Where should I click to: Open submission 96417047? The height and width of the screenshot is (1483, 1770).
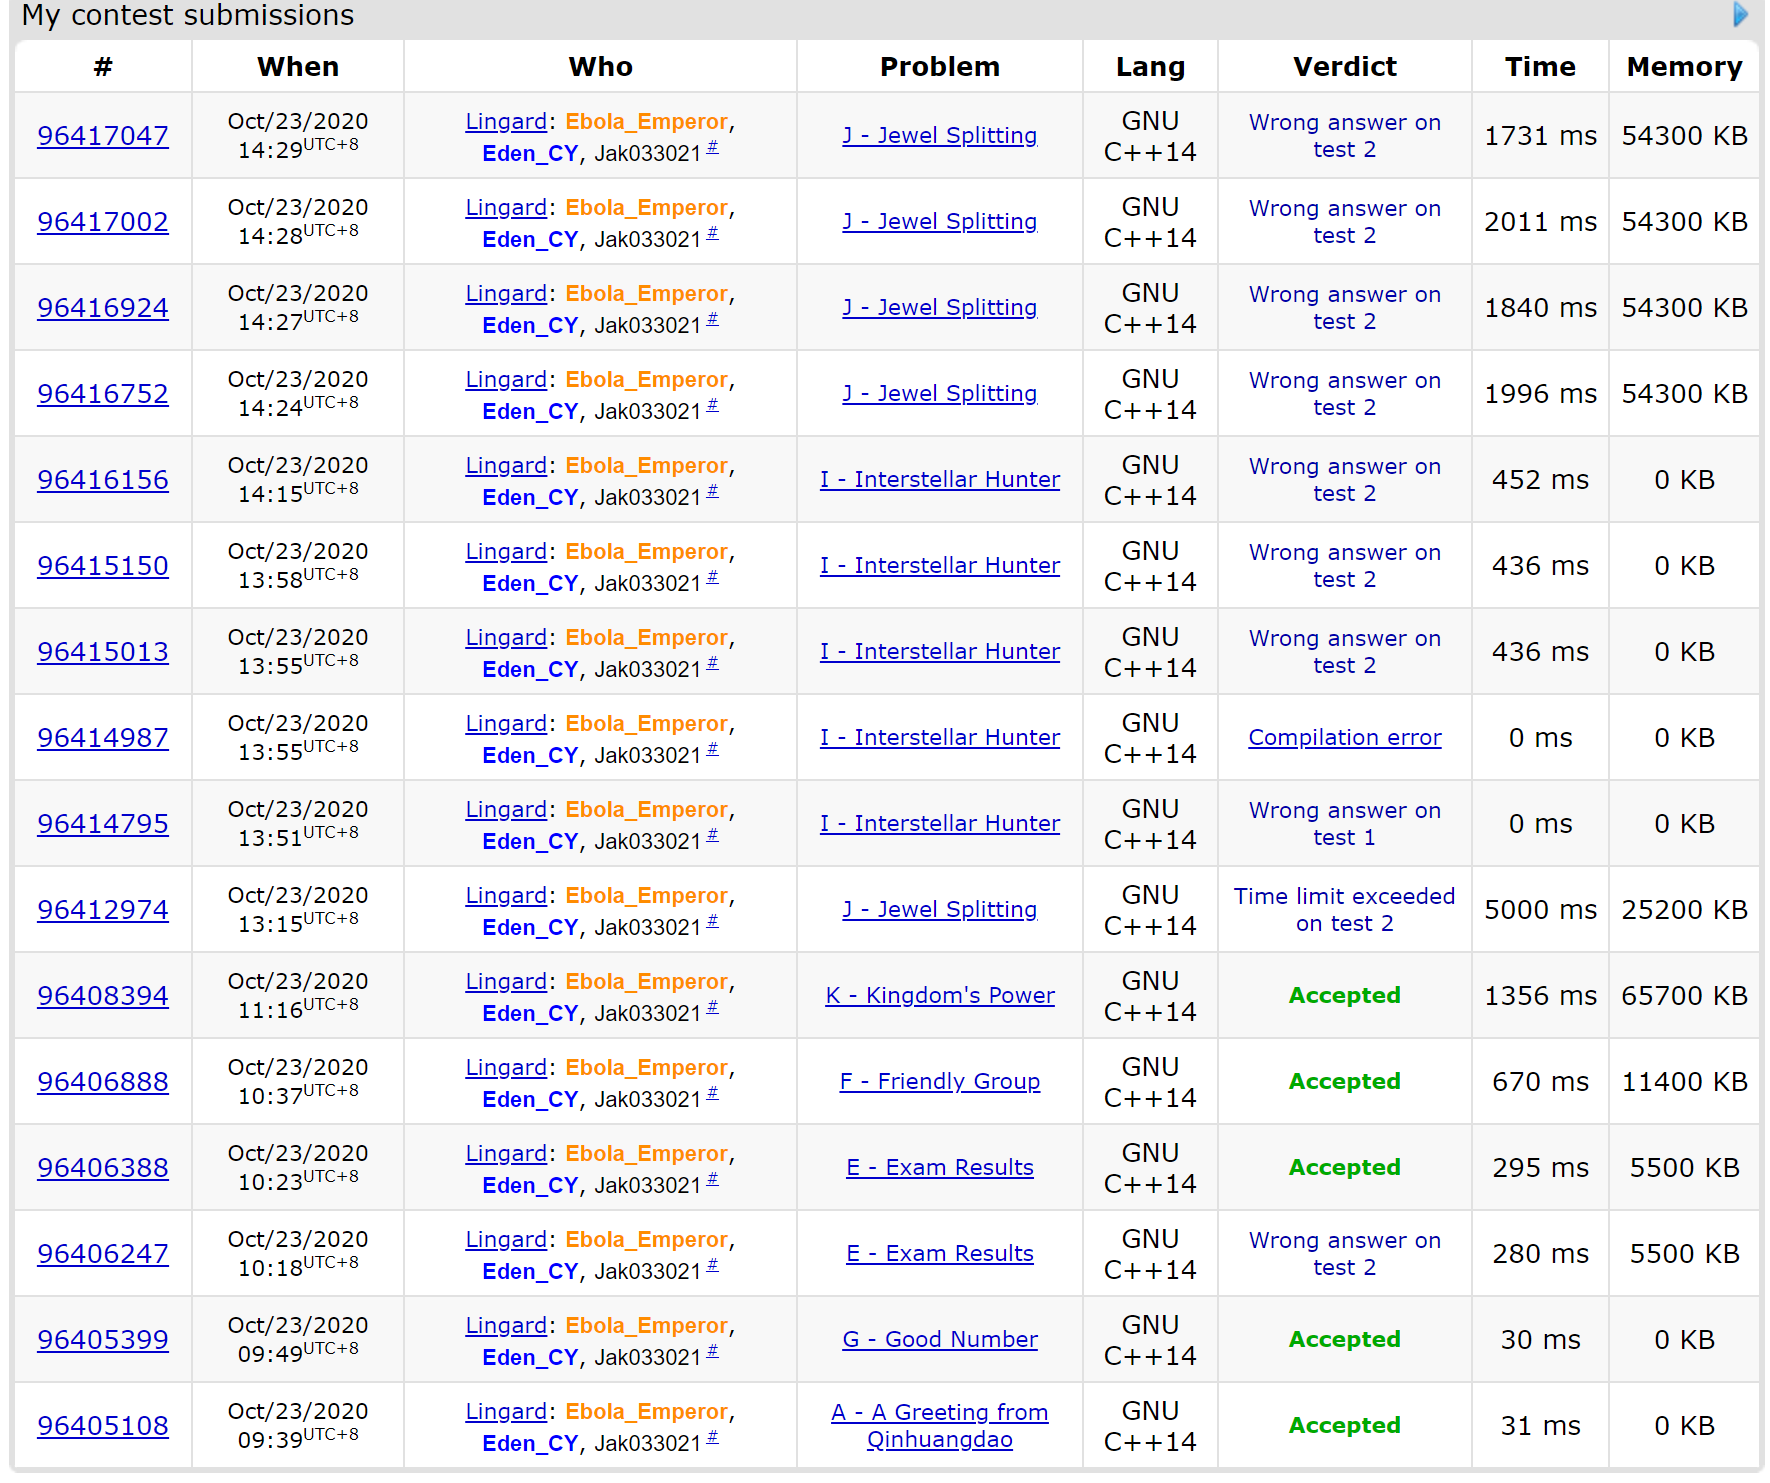[103, 136]
